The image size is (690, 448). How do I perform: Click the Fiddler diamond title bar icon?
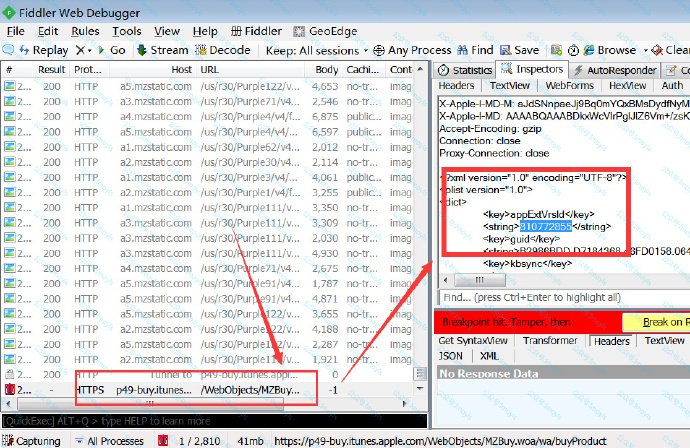pos(8,13)
